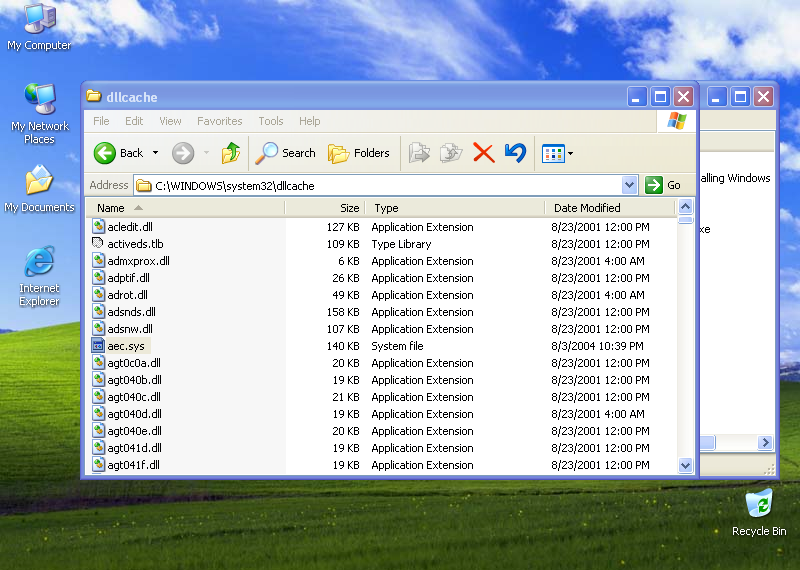Select the admxprox.dll file icon
This screenshot has height=570, width=800.
[x=98, y=260]
